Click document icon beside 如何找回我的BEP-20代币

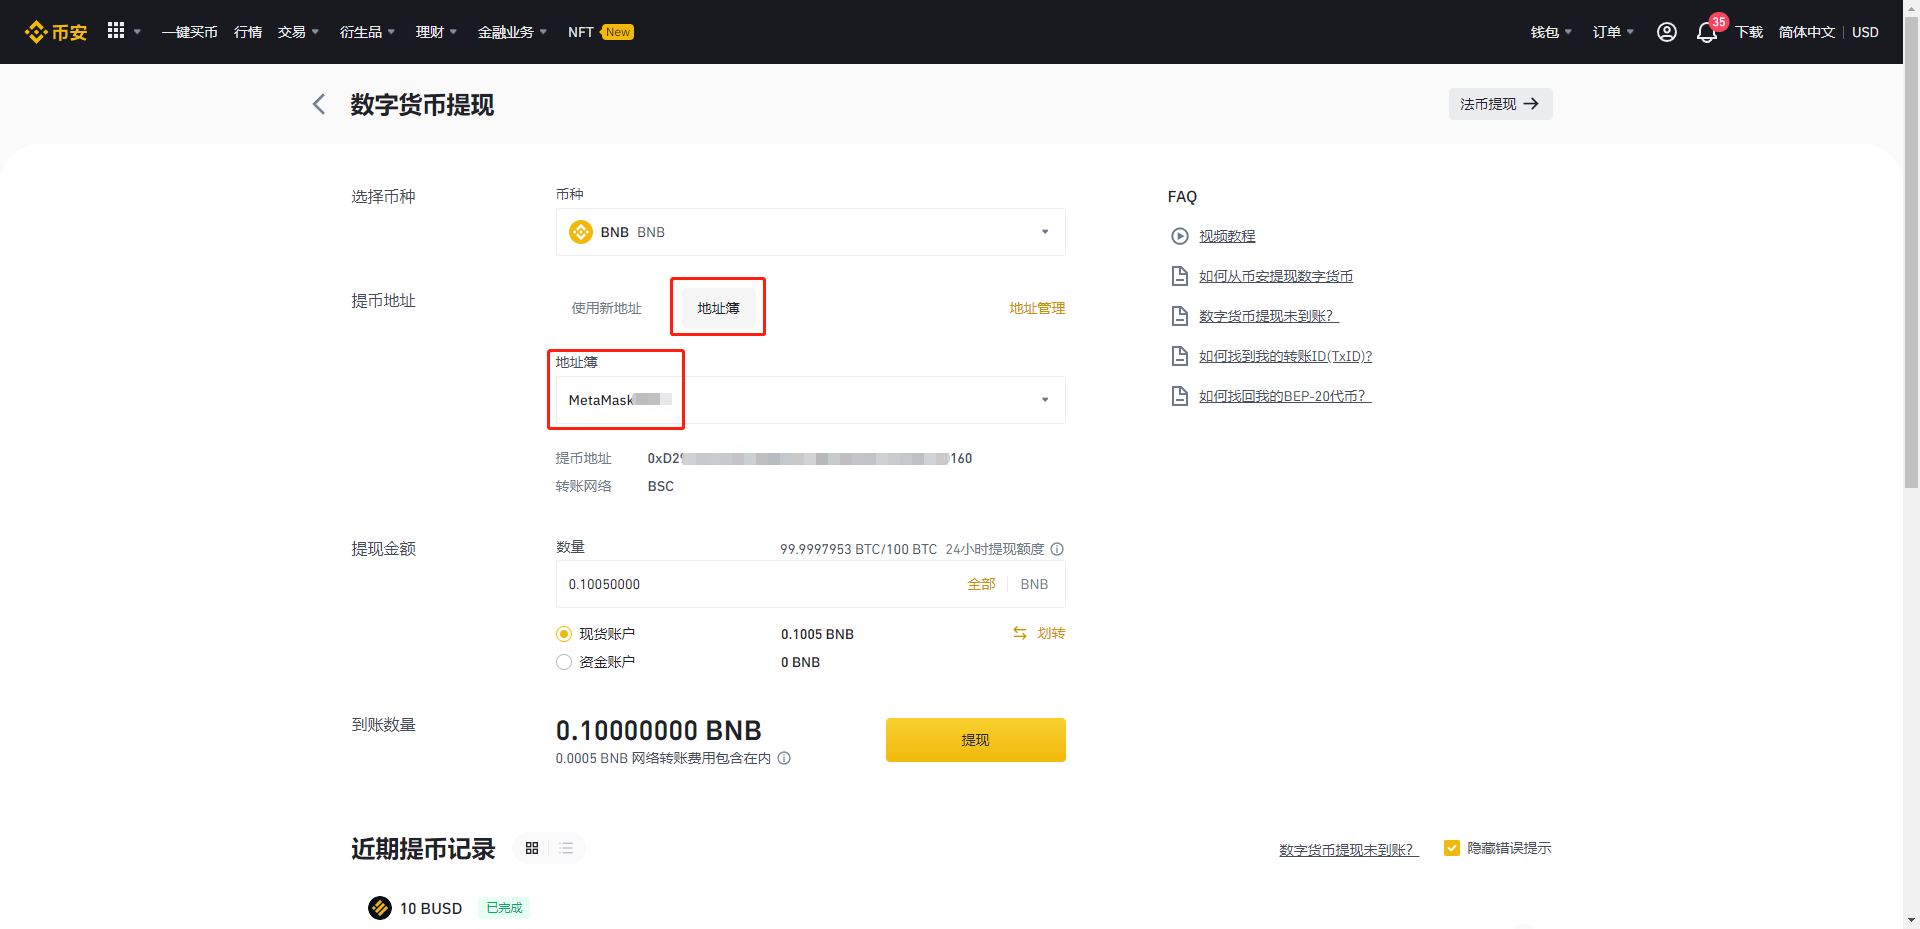click(1180, 396)
